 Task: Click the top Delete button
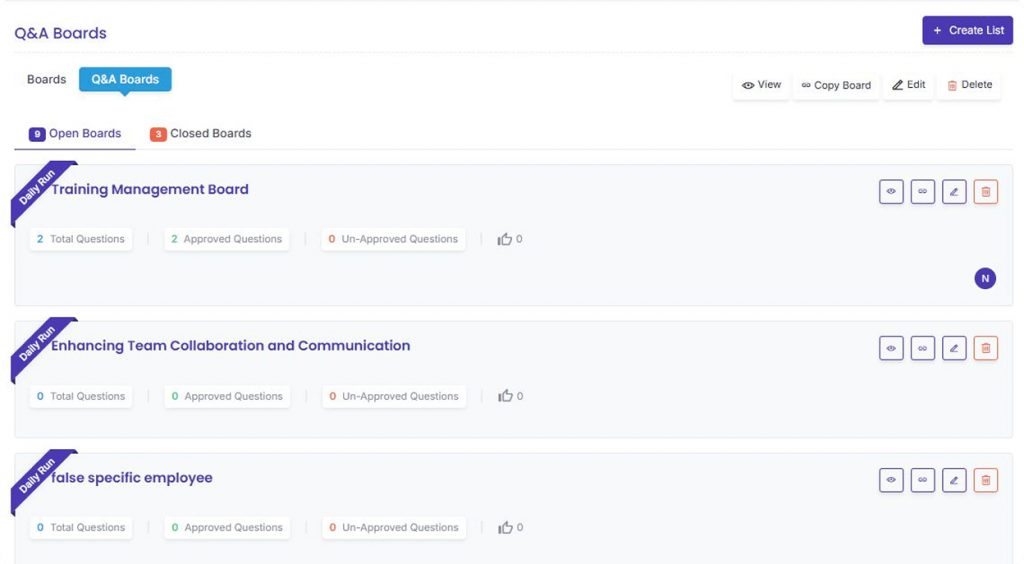point(969,85)
